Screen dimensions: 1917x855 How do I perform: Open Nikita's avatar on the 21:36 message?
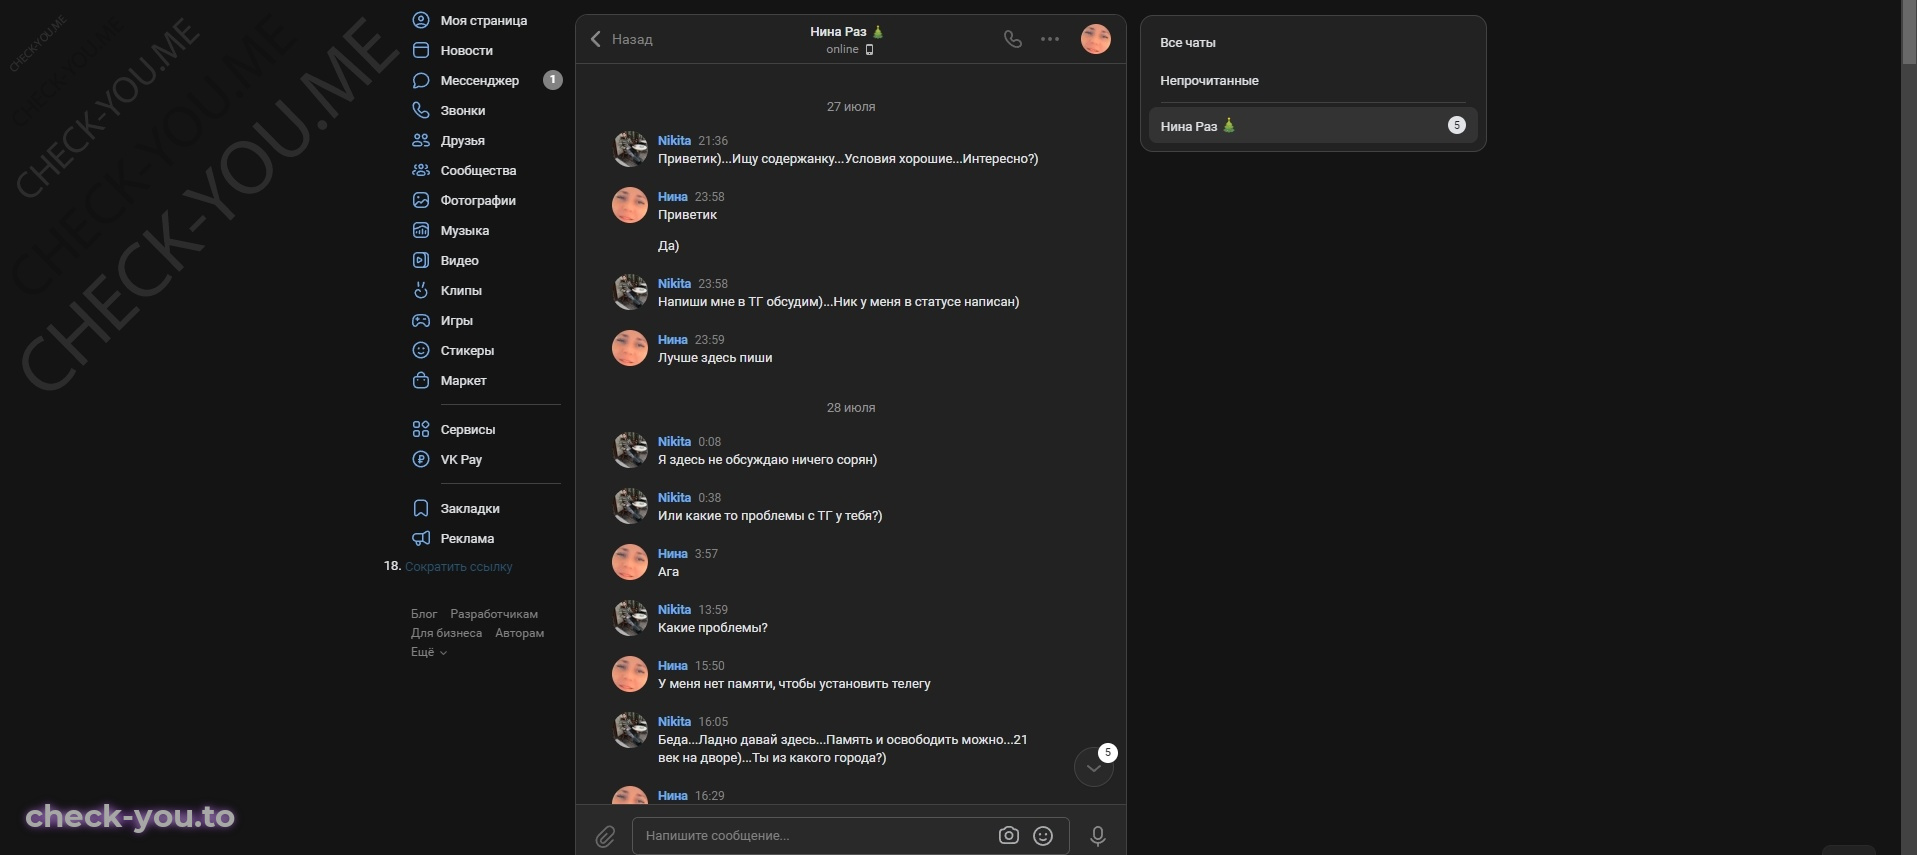point(630,149)
